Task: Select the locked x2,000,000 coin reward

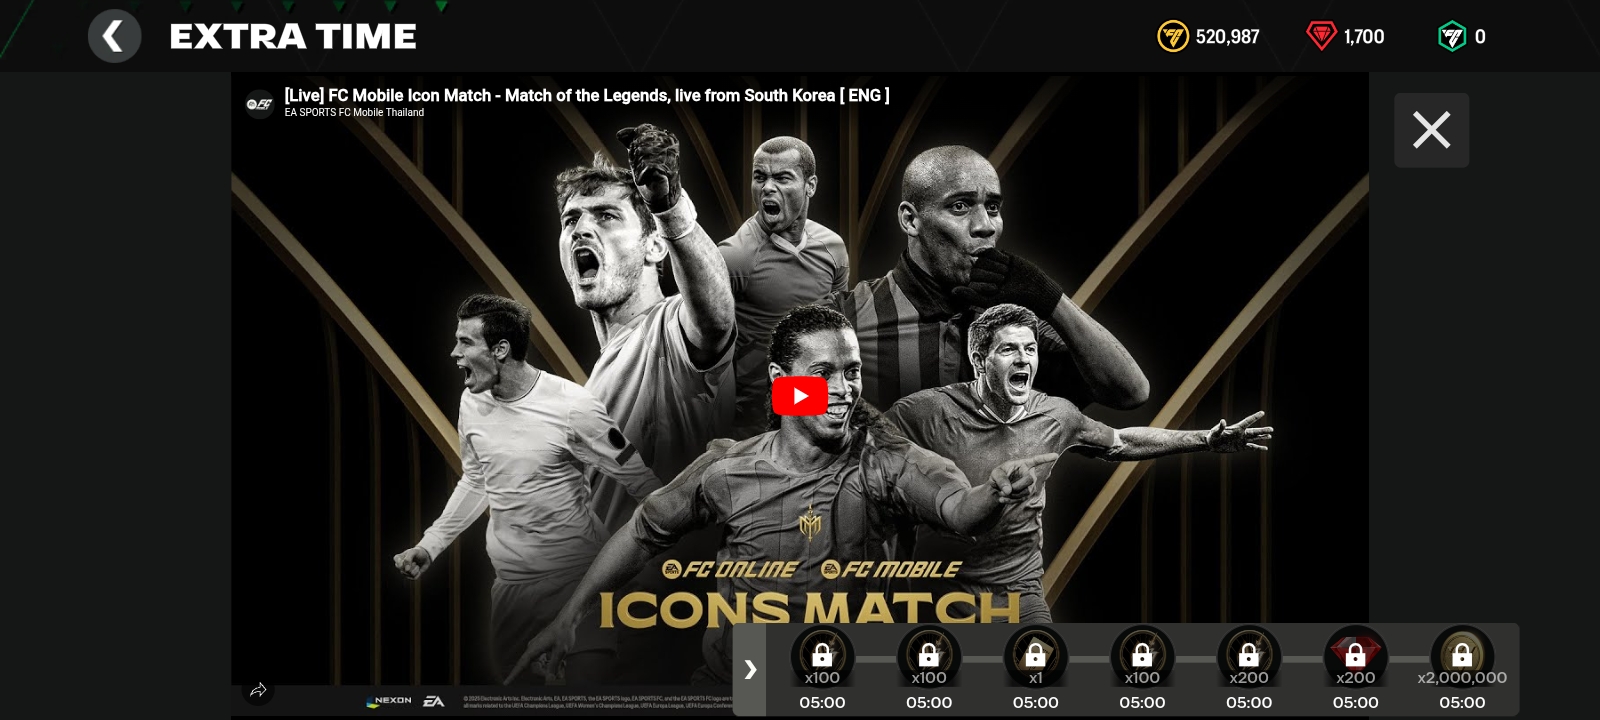Action: coord(1462,658)
